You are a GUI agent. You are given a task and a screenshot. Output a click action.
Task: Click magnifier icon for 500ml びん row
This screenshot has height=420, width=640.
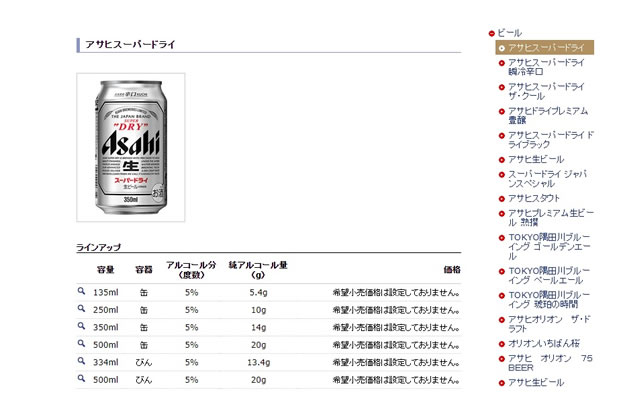[81, 379]
